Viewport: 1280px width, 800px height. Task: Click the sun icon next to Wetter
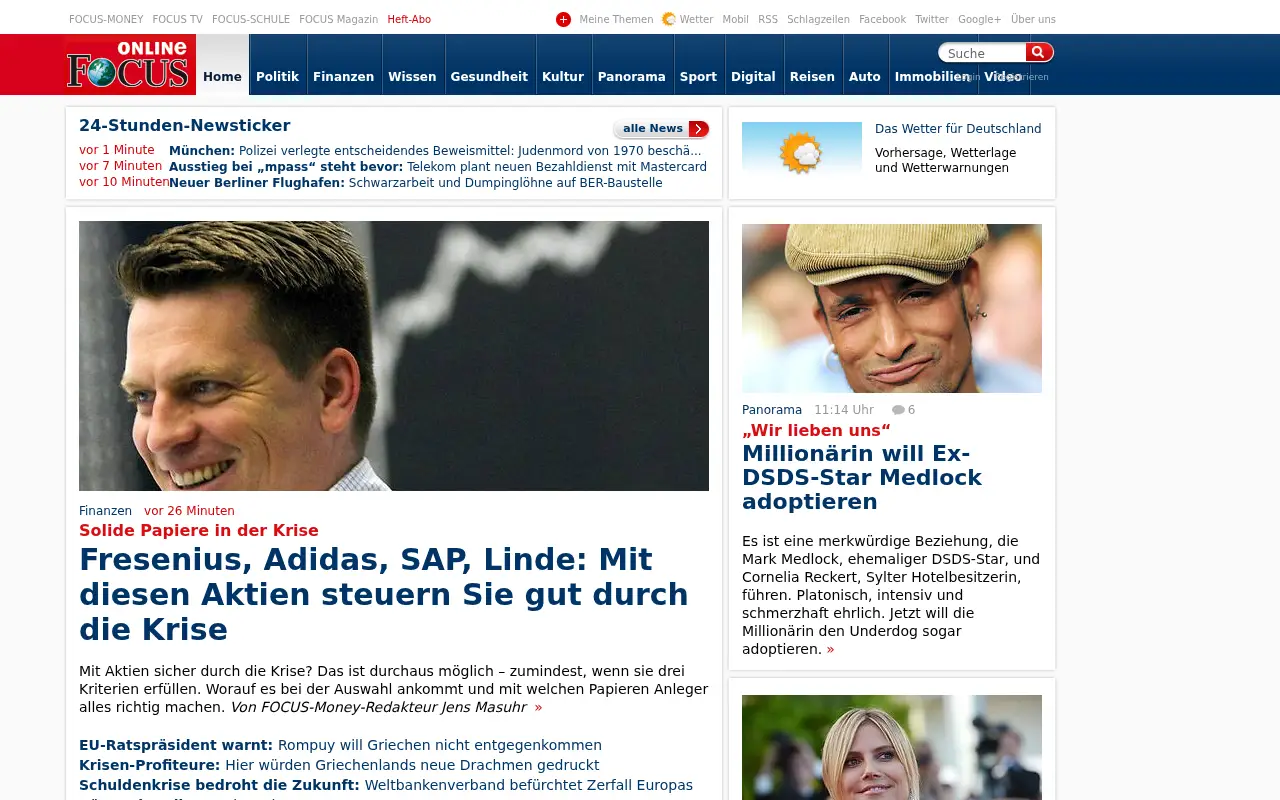tap(669, 19)
